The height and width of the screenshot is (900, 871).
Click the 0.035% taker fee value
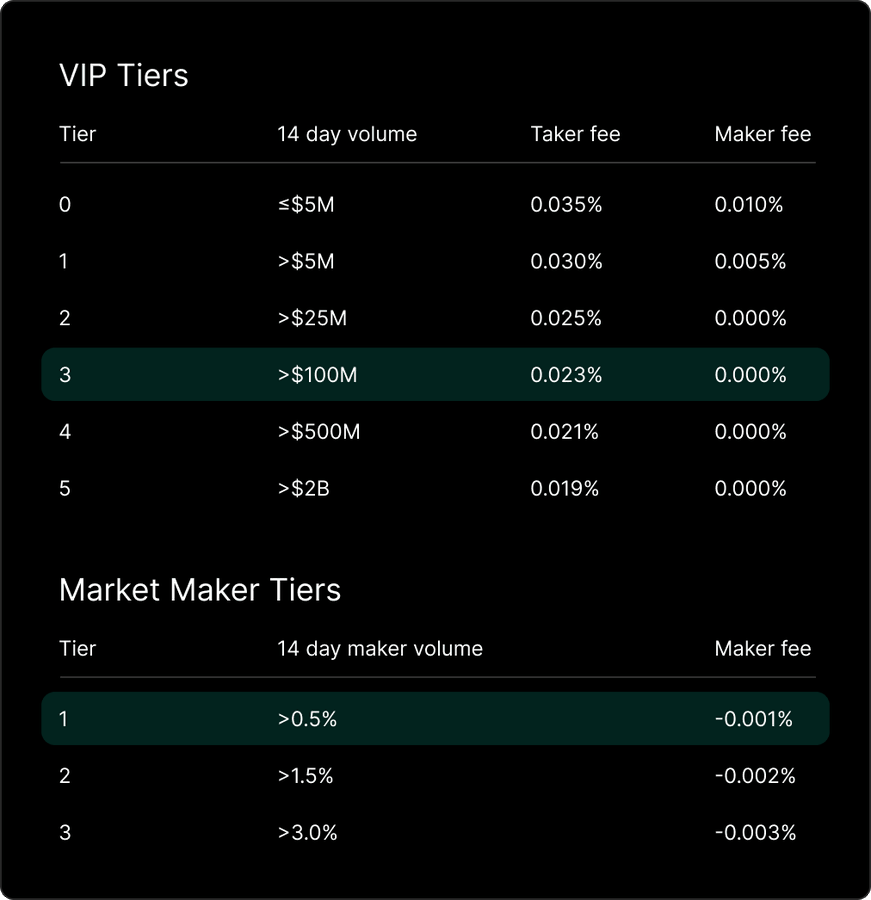coord(566,205)
